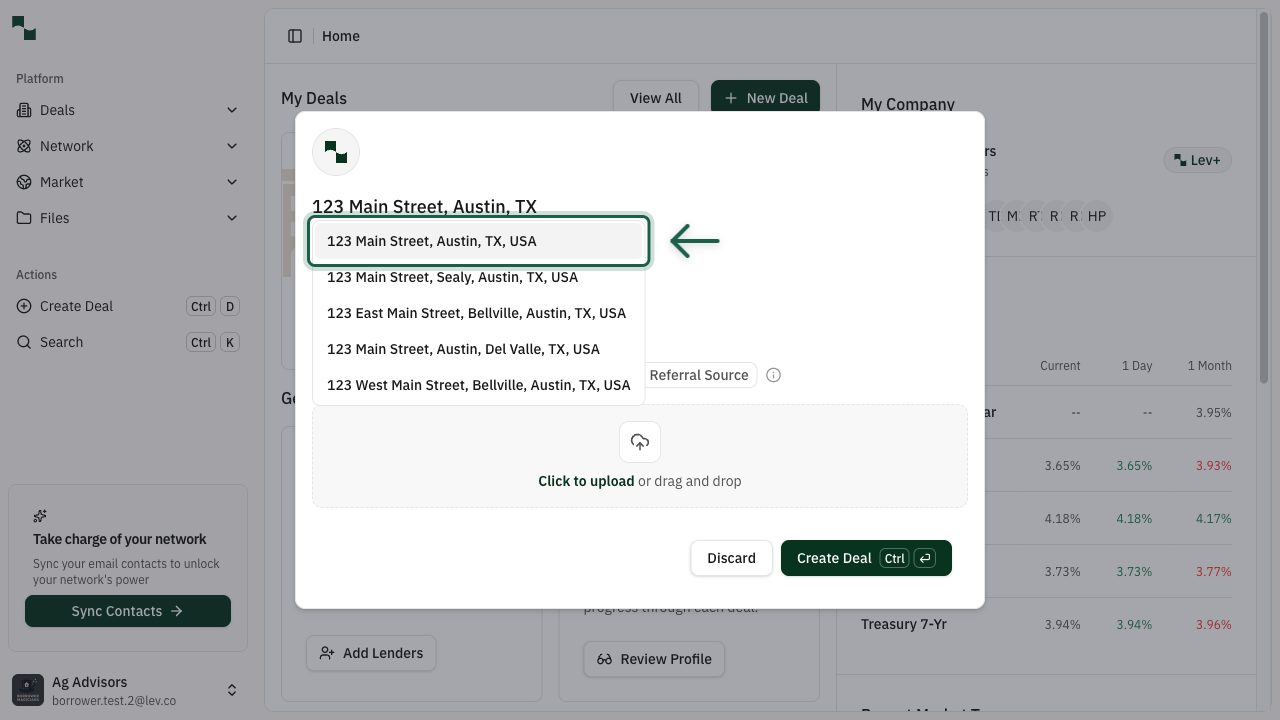Click Sync Contacts in the sidebar

pyautogui.click(x=127, y=611)
